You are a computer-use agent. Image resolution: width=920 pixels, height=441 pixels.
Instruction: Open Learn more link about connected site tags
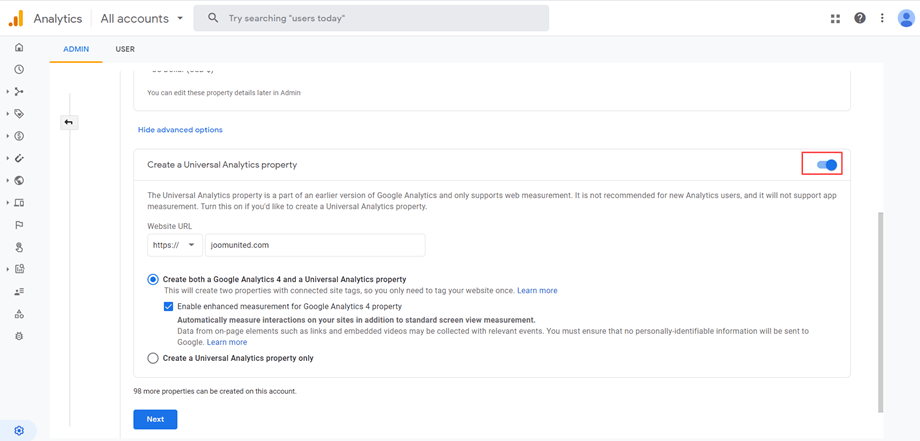(537, 290)
